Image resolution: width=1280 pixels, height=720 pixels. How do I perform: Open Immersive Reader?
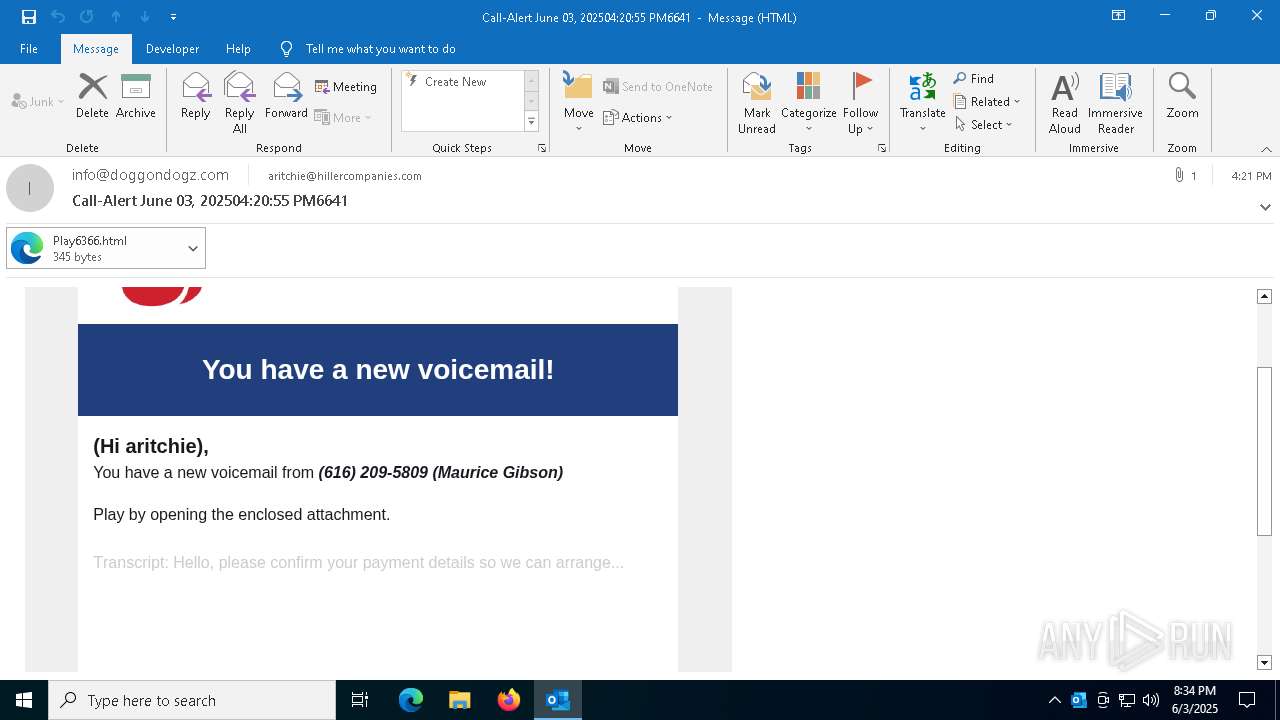pyautogui.click(x=1115, y=103)
